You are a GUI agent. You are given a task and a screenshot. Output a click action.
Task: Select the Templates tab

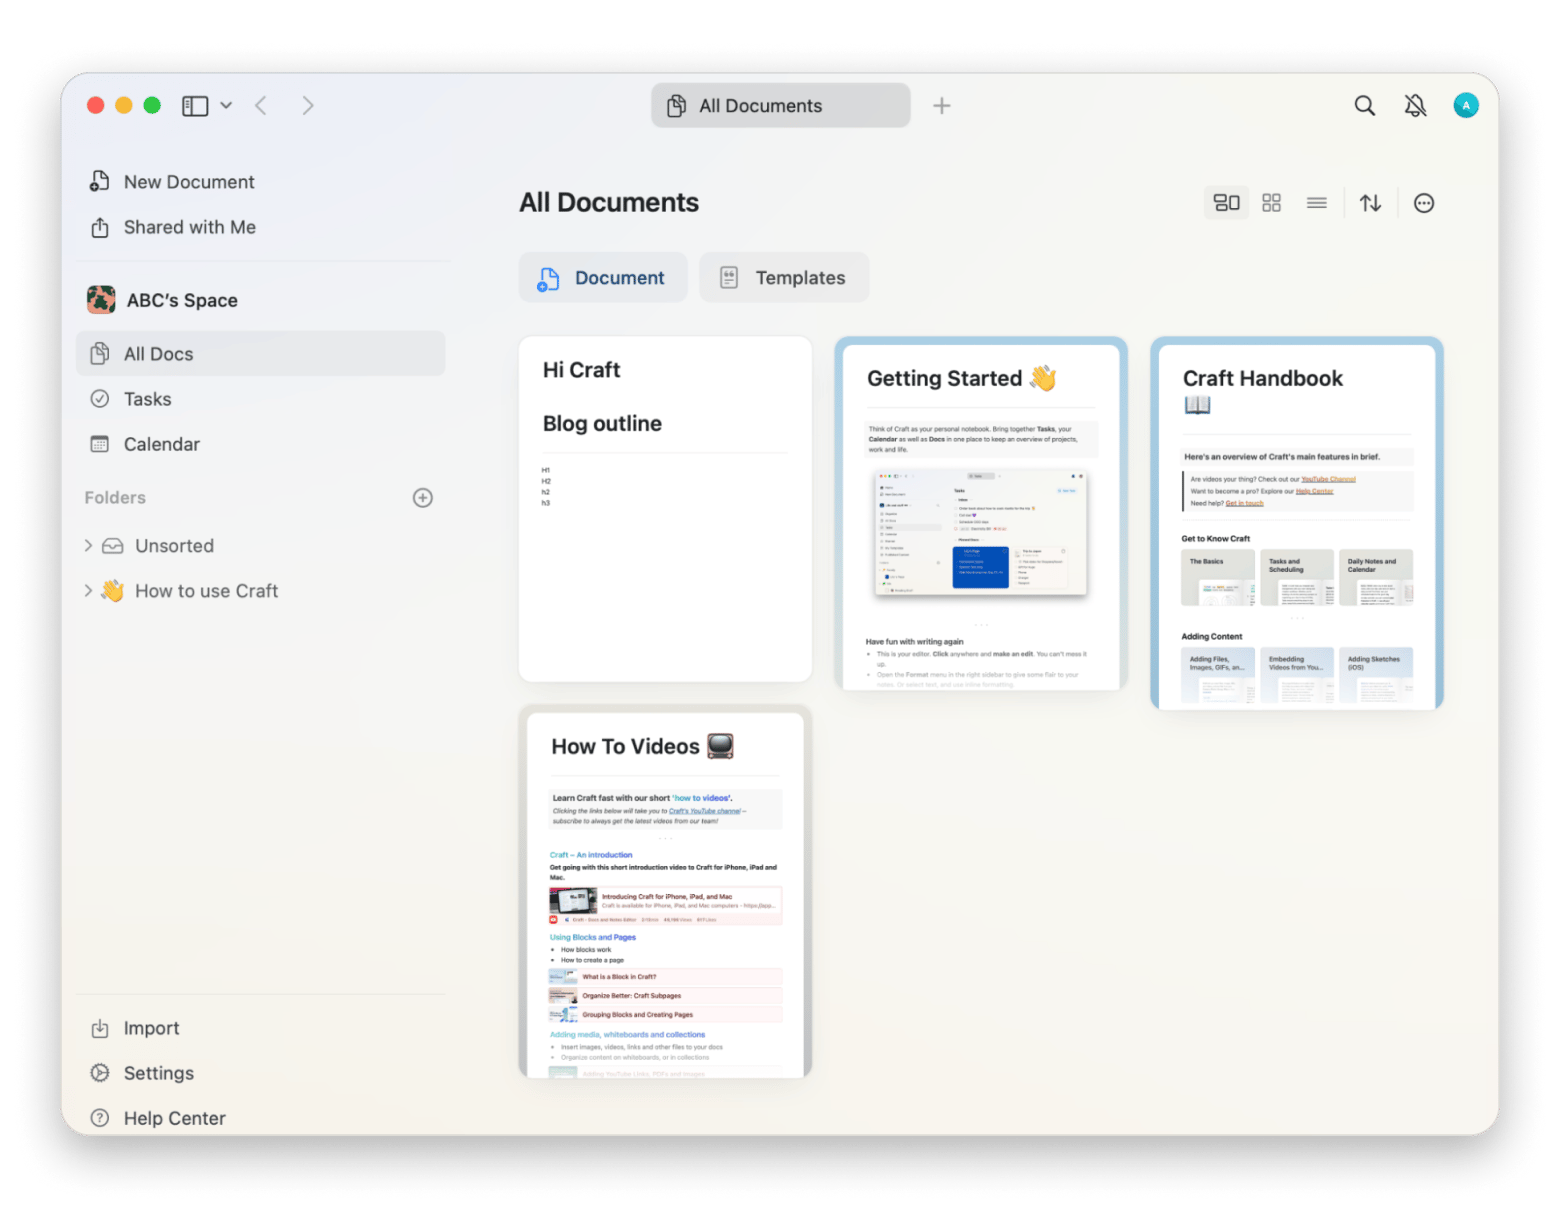point(783,278)
